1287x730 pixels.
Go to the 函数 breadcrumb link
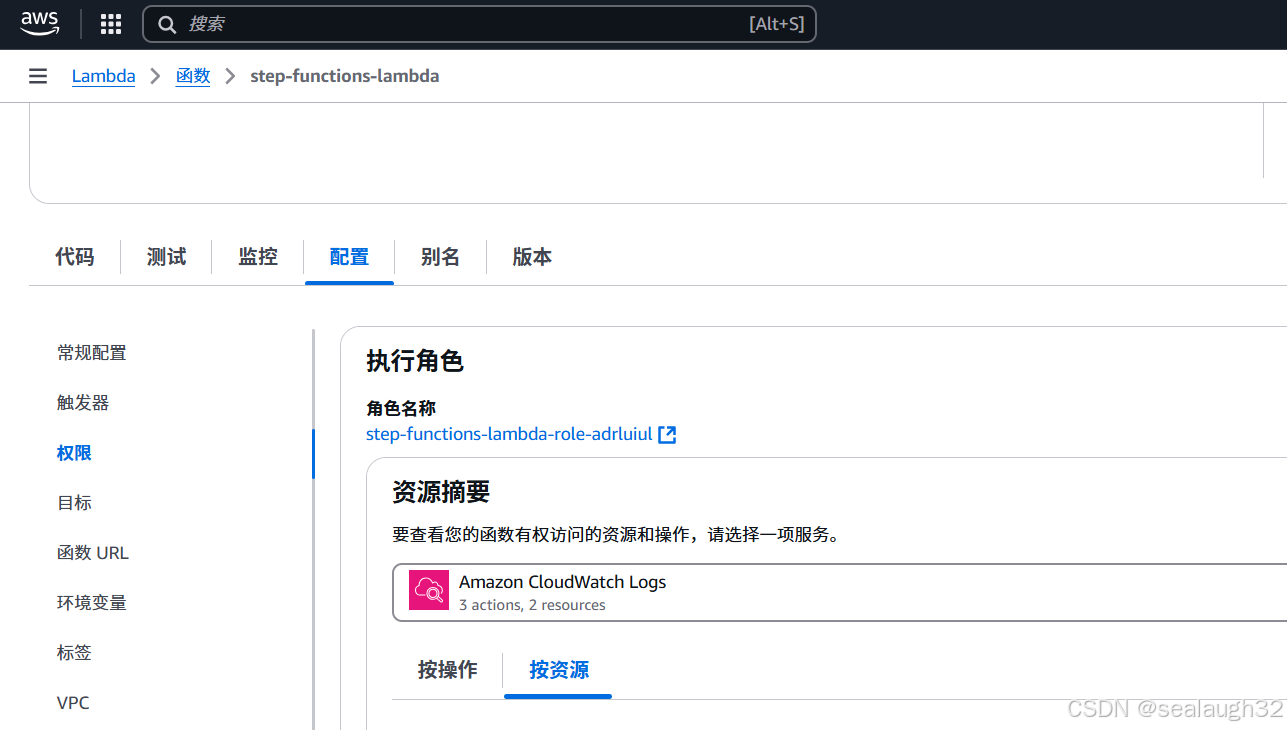[193, 76]
